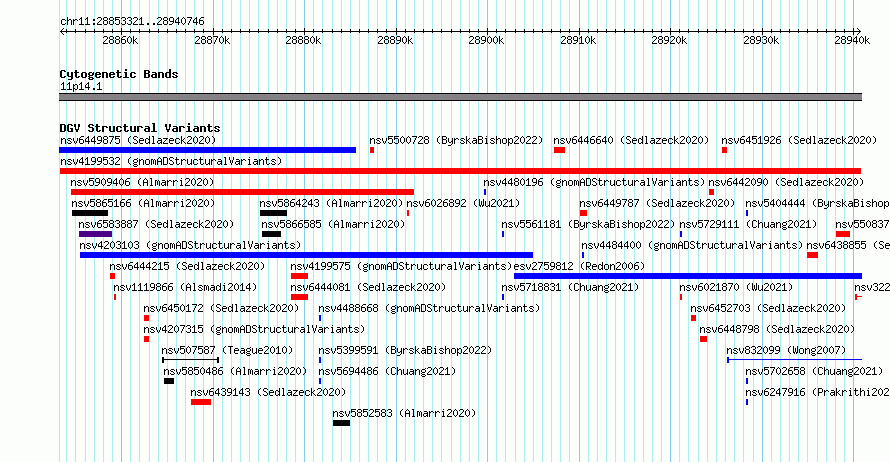Open the nsv5694486 (Chuang2021) label

387,371
